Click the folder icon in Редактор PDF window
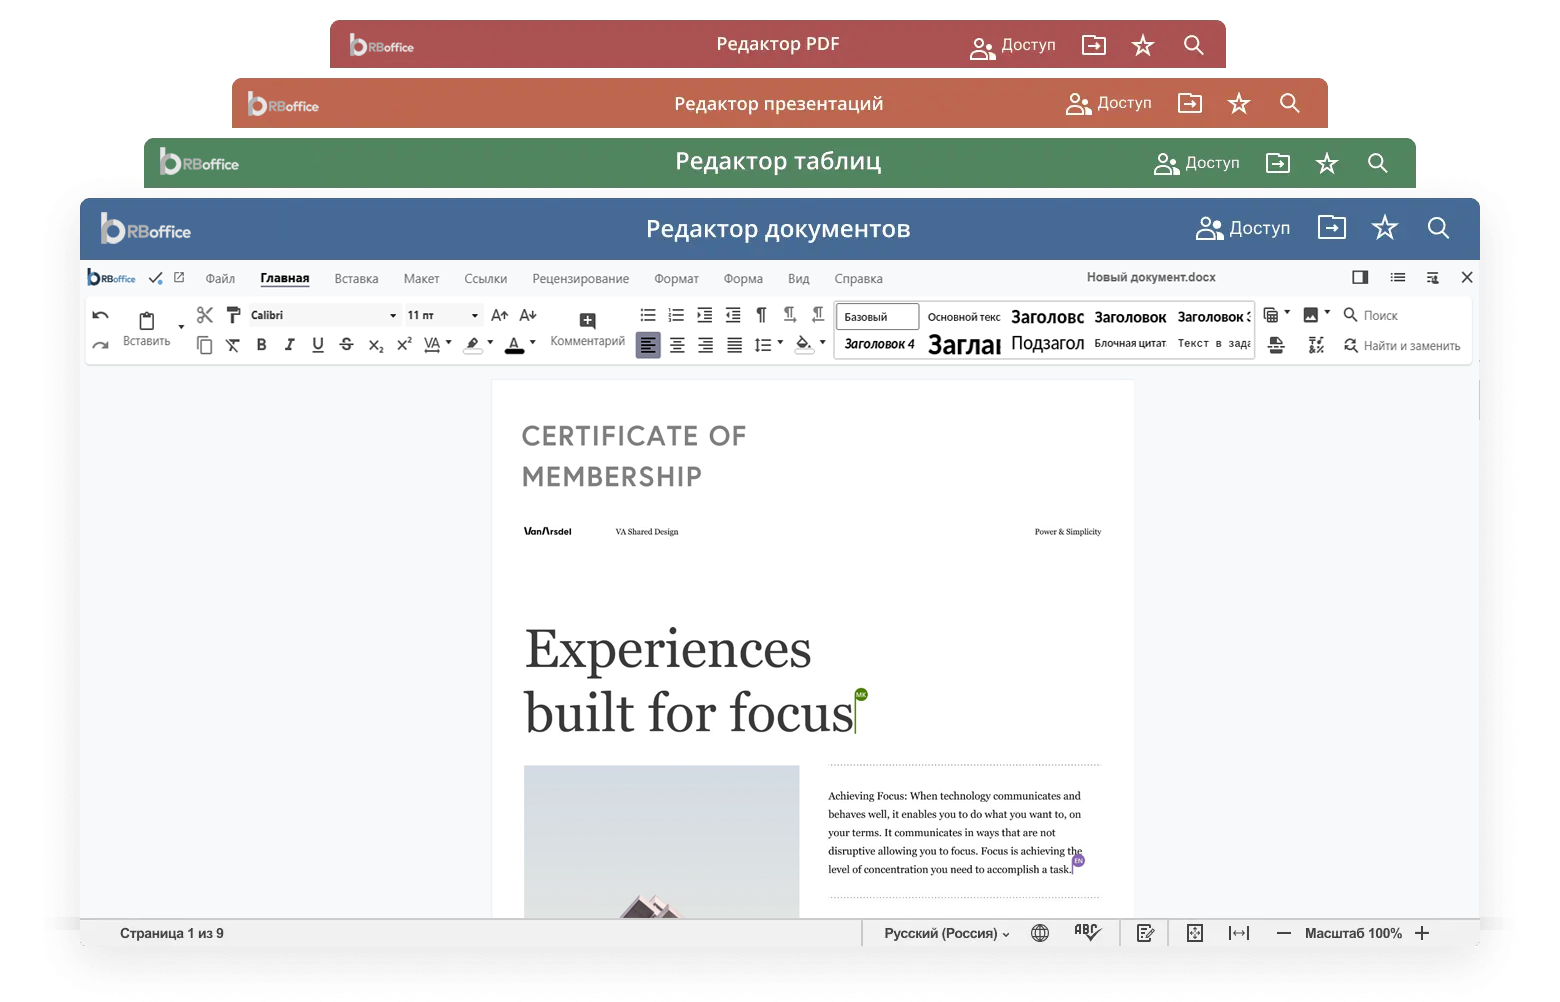Screen dimensions: 1560x1002 click(1094, 45)
